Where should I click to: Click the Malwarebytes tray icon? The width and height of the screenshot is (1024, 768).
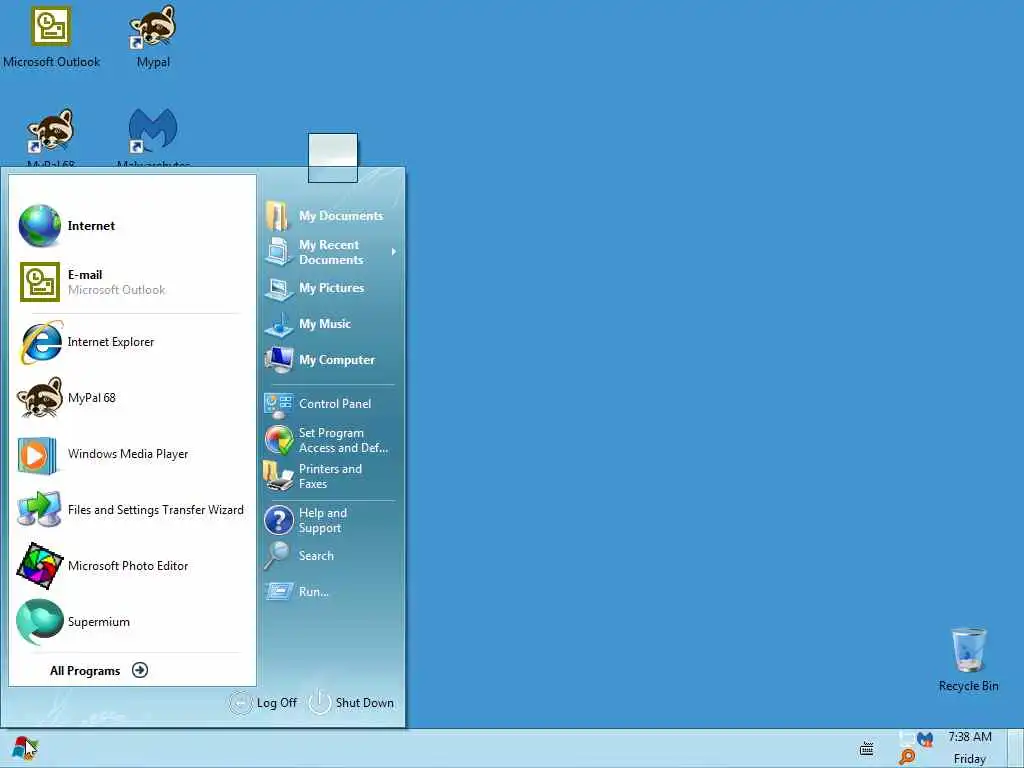point(925,739)
